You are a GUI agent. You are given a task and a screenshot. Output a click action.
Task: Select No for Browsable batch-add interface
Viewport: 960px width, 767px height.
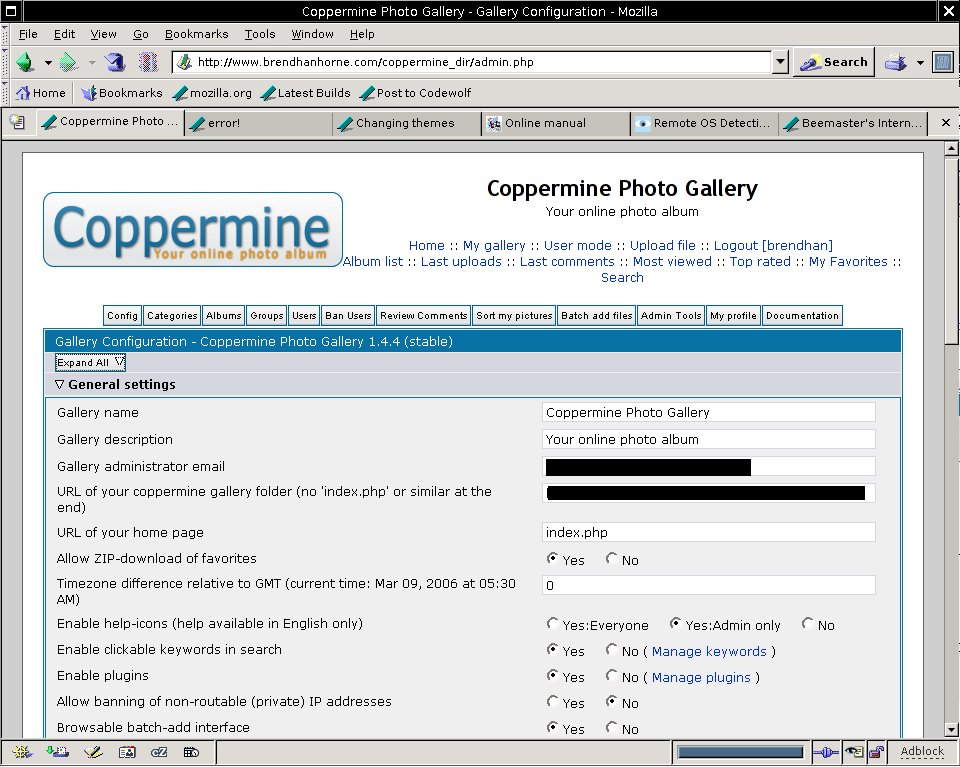[x=612, y=727]
